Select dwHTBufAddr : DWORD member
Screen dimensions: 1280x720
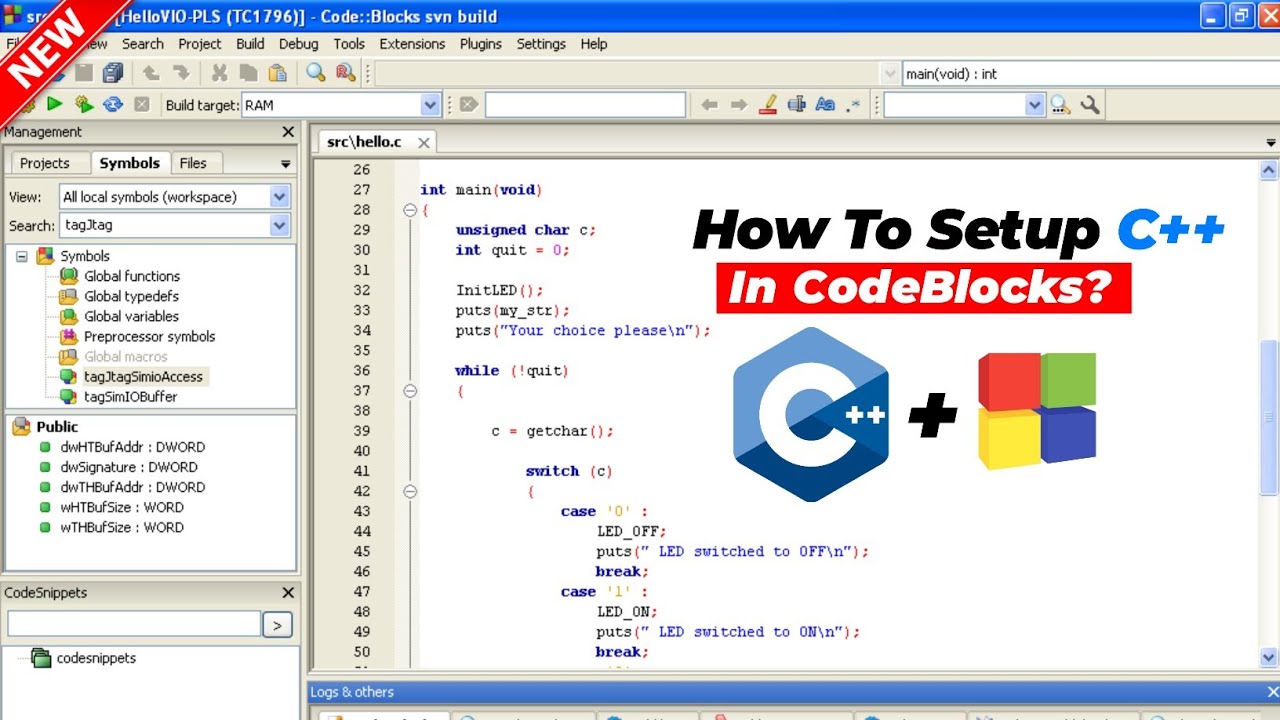tap(132, 447)
